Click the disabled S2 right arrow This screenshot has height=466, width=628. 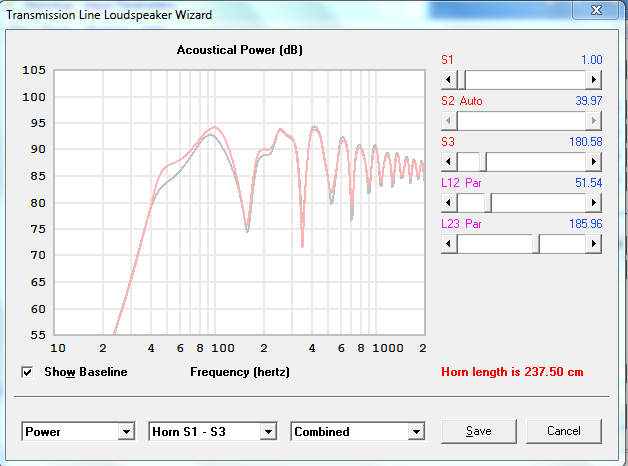coord(594,121)
